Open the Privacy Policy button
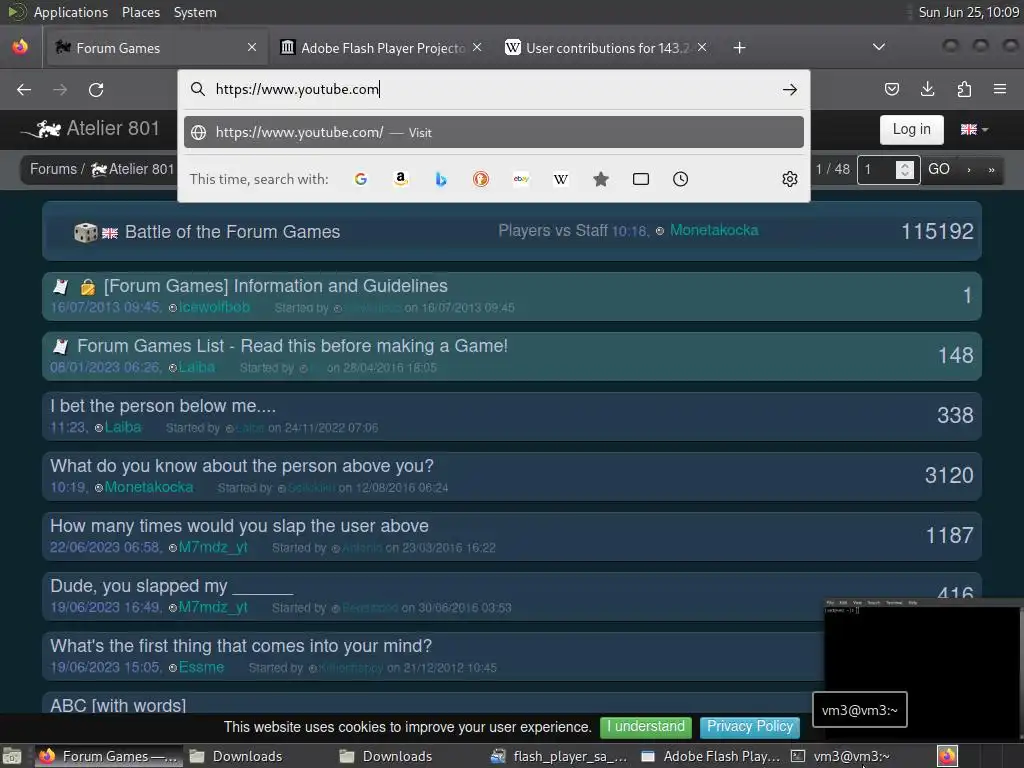 (x=750, y=726)
